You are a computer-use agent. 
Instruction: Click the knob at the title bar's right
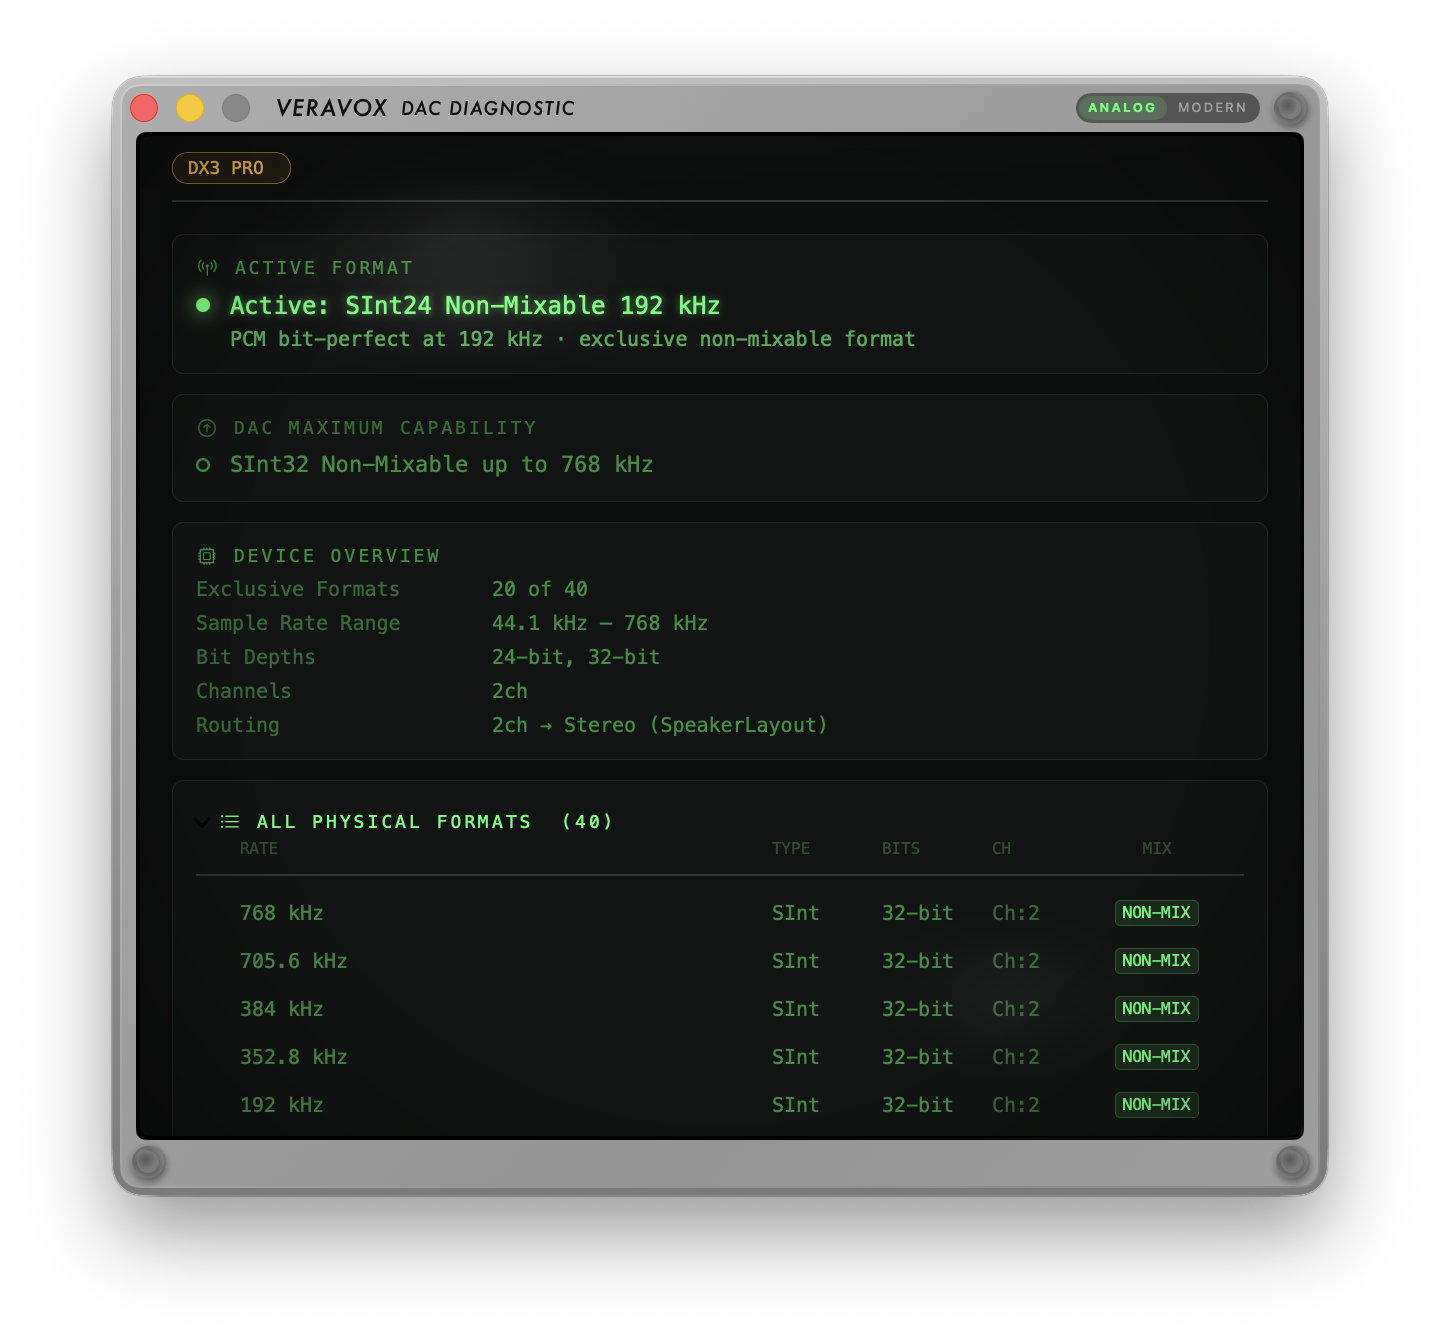pos(1290,107)
